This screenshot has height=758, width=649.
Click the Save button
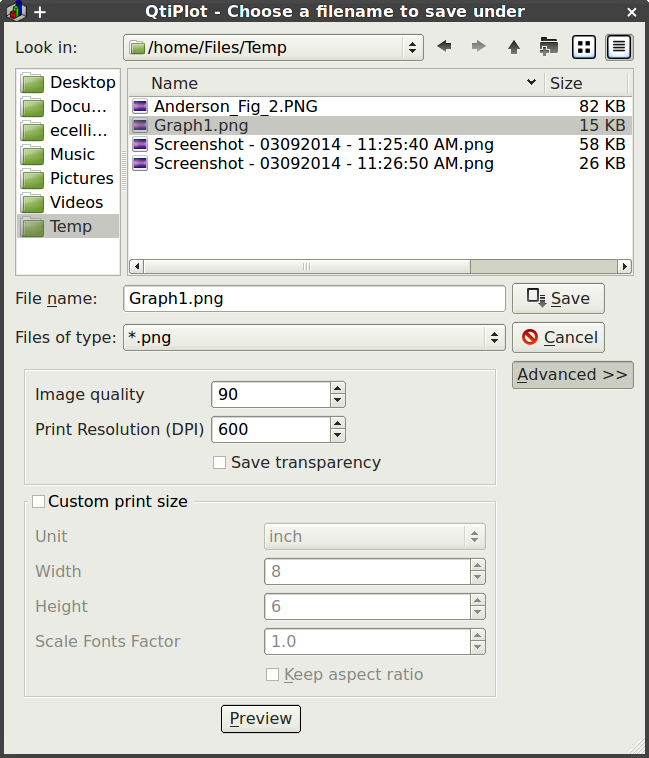coord(558,298)
